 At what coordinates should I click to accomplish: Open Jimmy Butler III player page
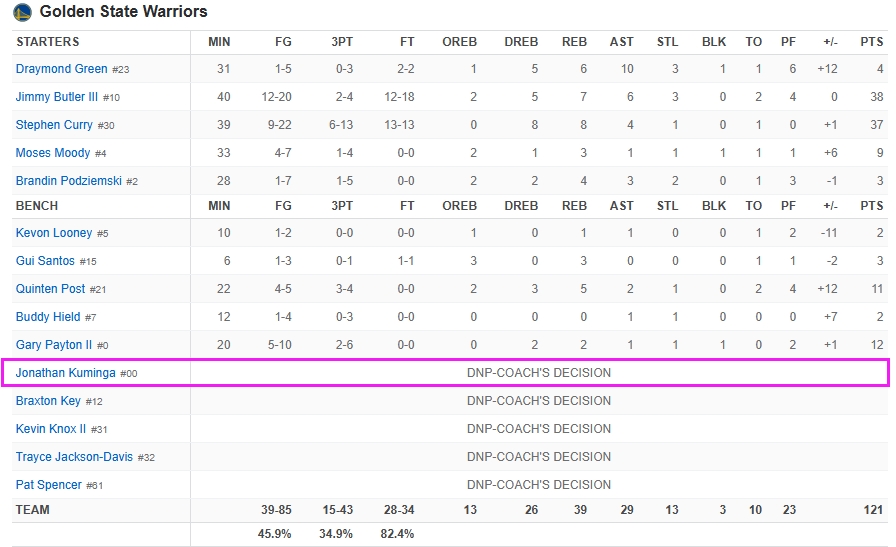click(x=57, y=97)
